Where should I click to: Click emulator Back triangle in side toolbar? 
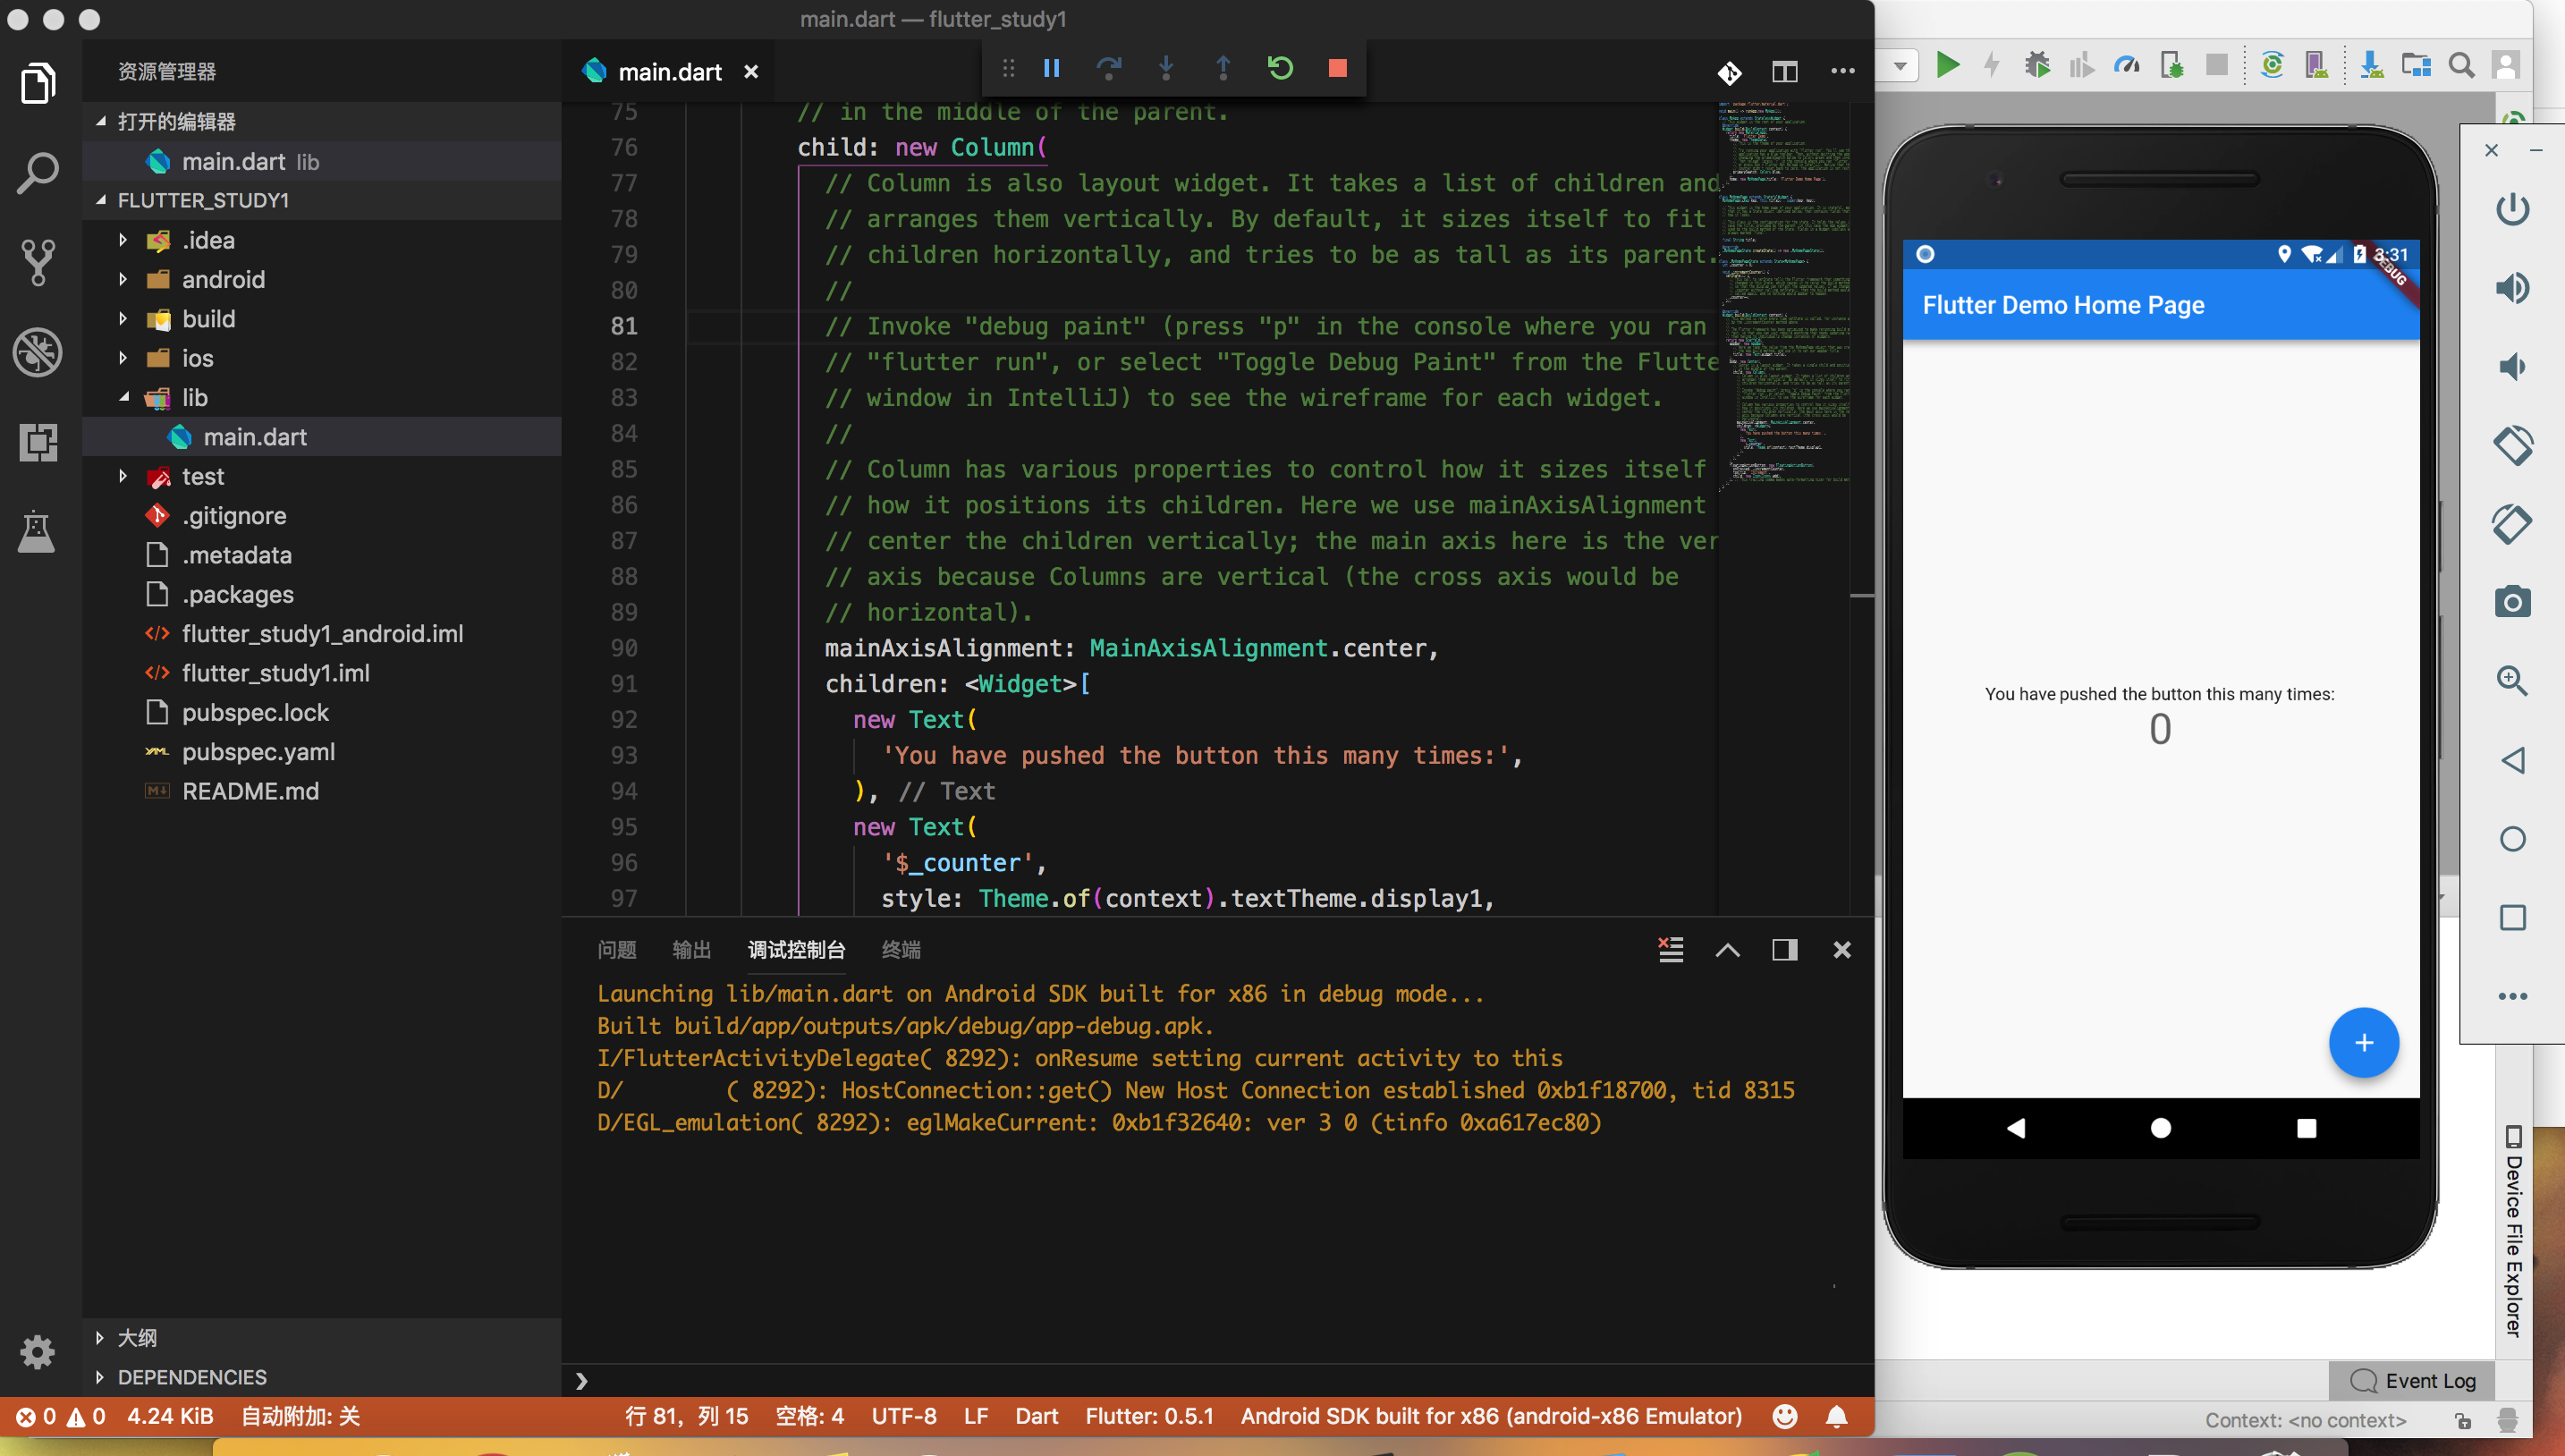pyautogui.click(x=2513, y=760)
